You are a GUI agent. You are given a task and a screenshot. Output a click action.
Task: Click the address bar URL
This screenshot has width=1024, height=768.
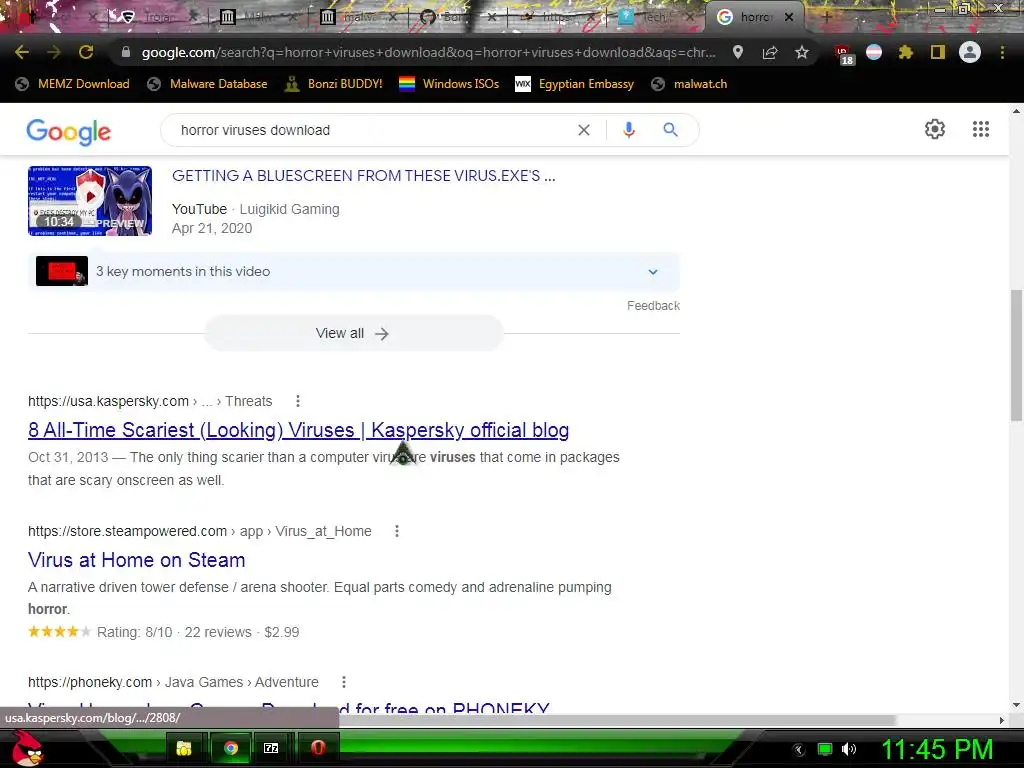click(428, 52)
